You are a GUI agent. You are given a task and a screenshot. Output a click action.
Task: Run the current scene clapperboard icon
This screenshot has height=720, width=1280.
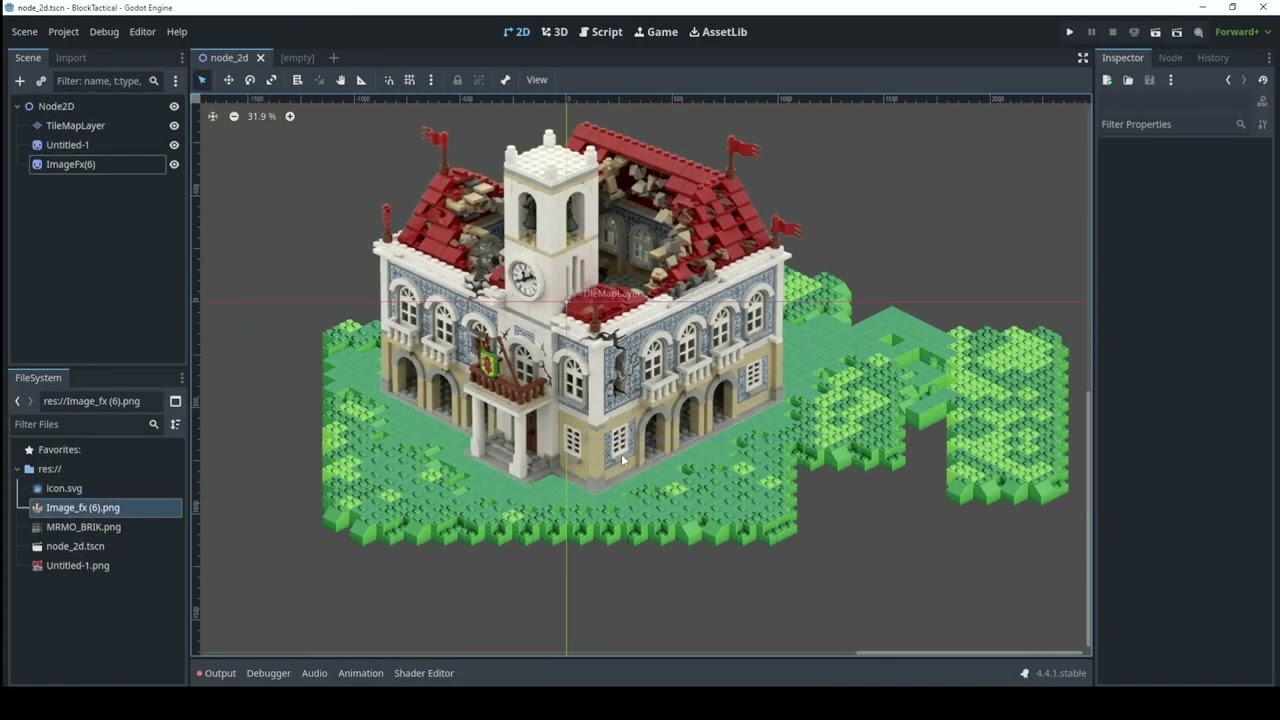(x=1155, y=32)
